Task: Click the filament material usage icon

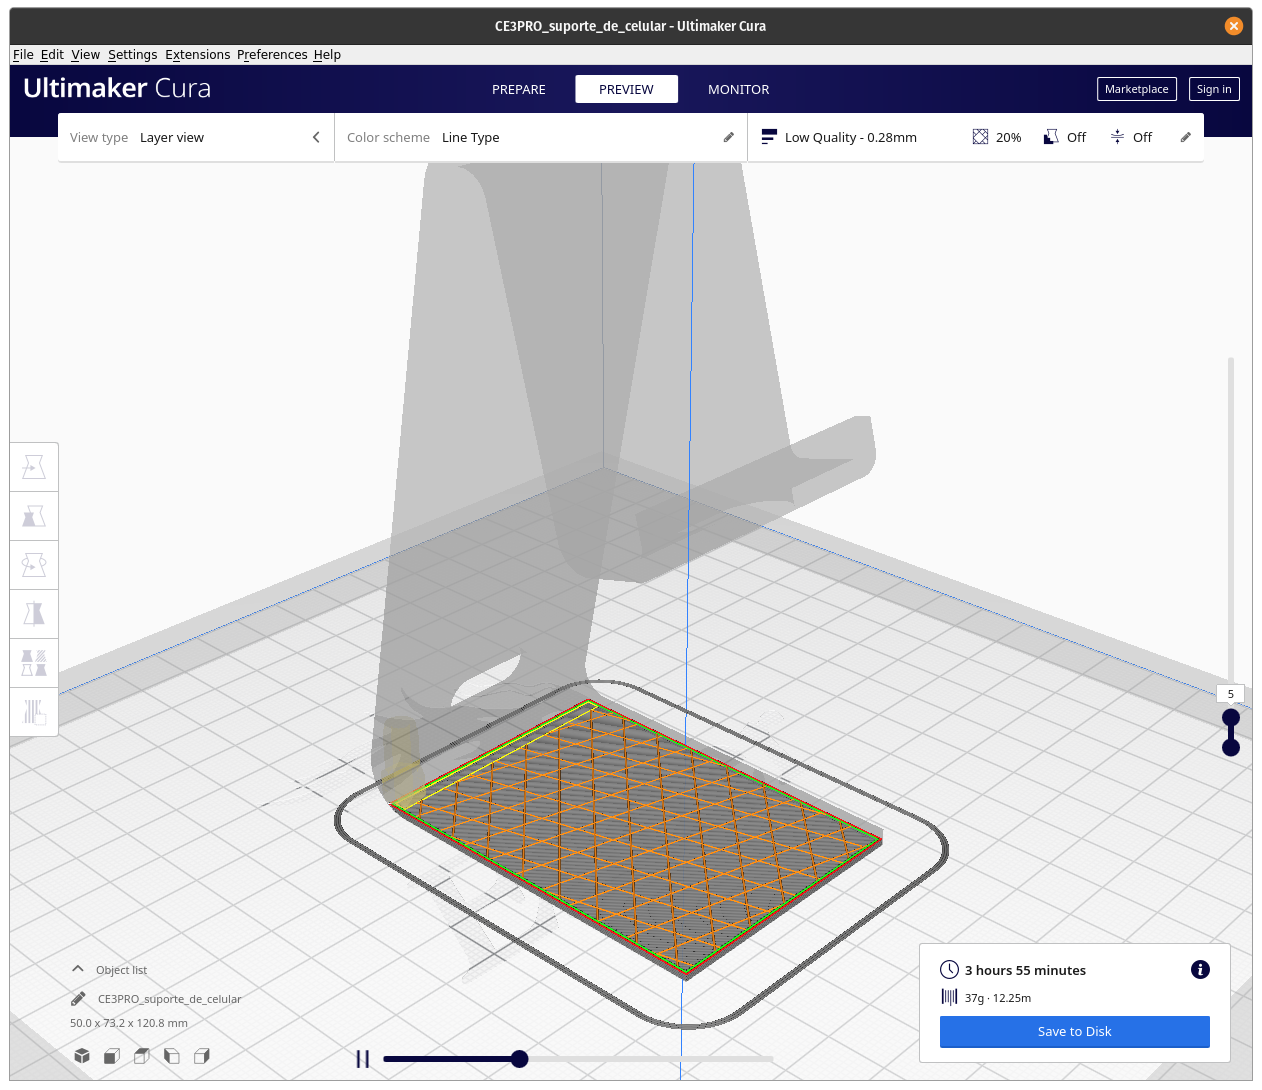Action: click(949, 997)
